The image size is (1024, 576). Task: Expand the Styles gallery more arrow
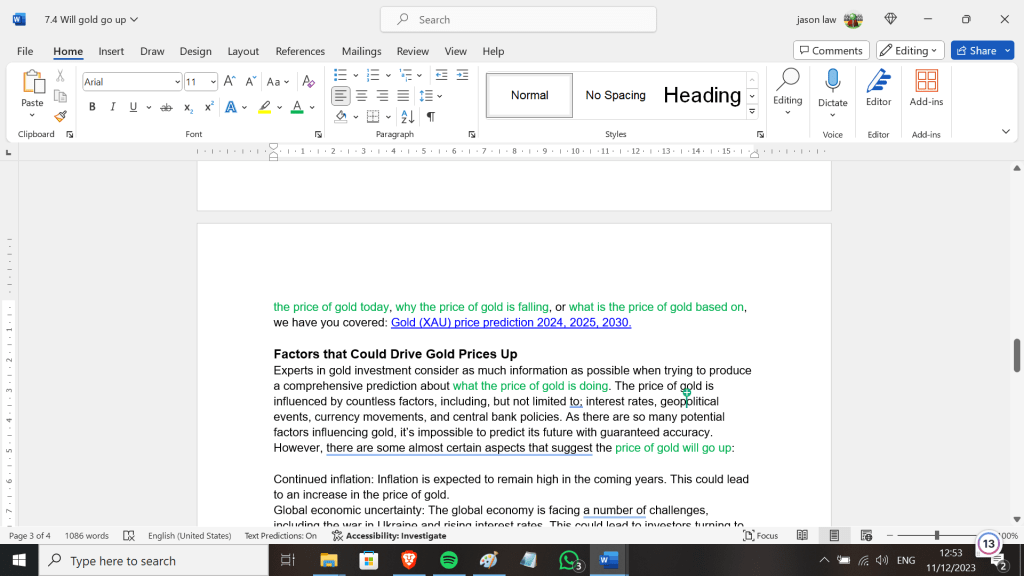pos(752,113)
